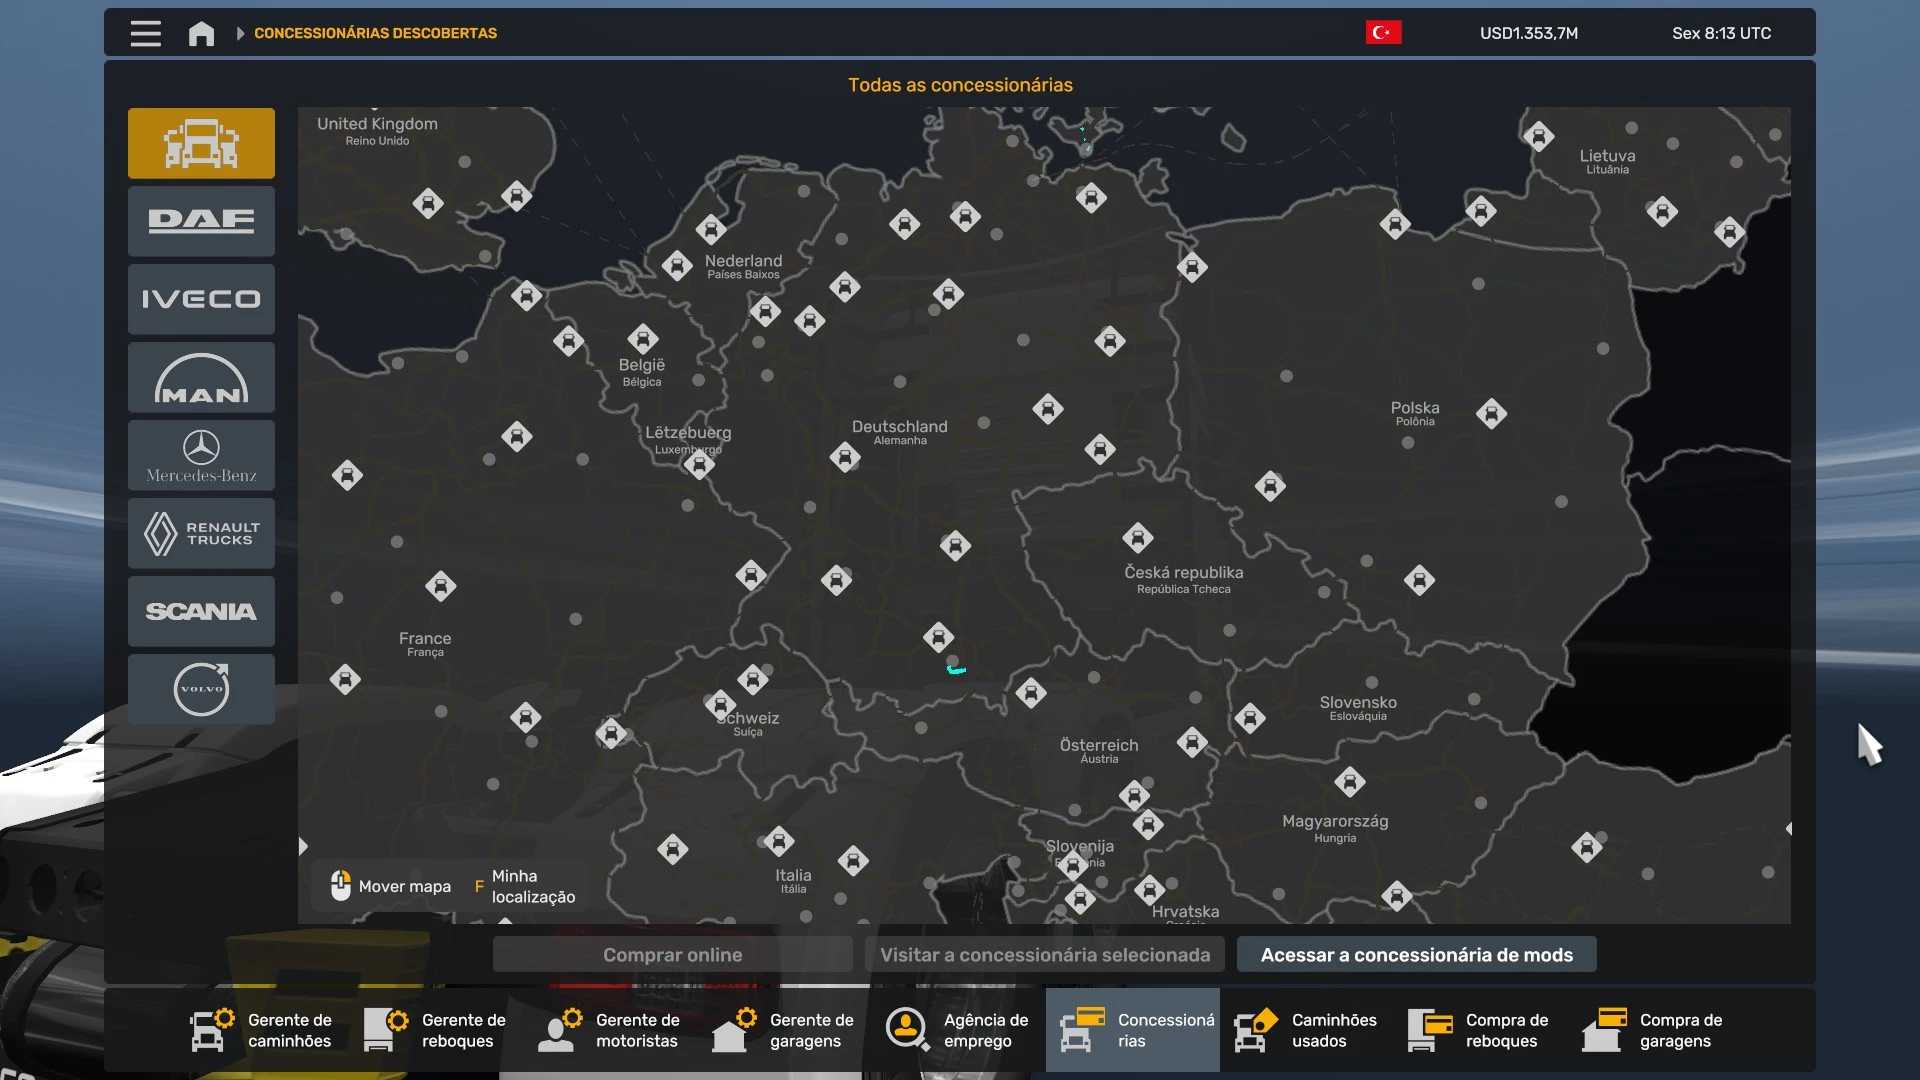
Task: Select the dealer marker near Polska label
Action: click(x=1491, y=413)
